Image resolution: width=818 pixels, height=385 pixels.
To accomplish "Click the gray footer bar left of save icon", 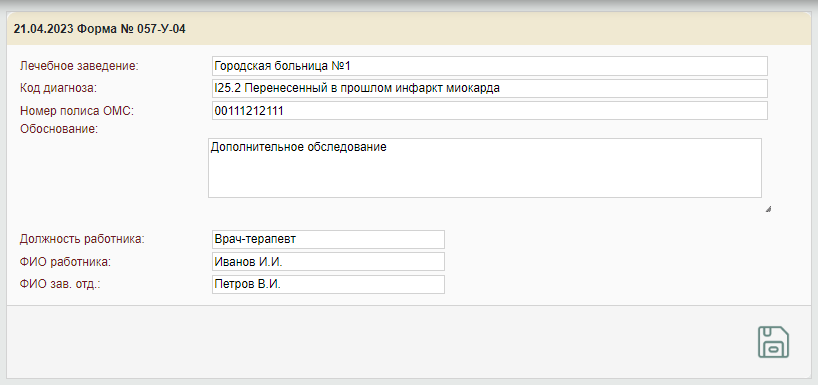I will click(x=365, y=342).
